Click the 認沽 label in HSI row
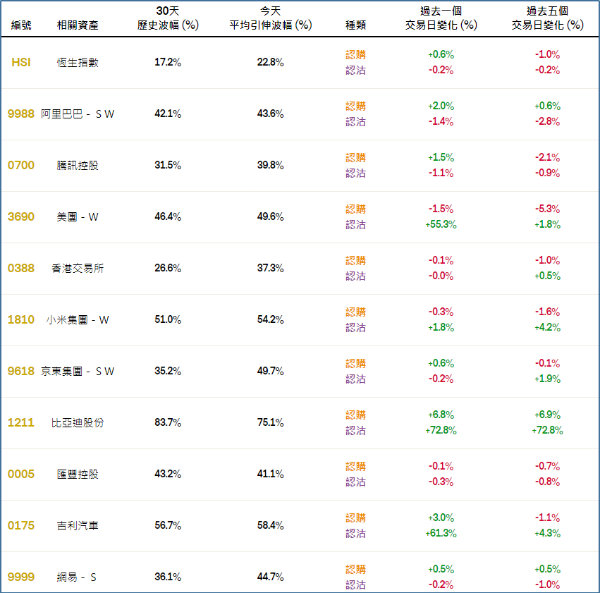This screenshot has height=593, width=600. coord(355,70)
